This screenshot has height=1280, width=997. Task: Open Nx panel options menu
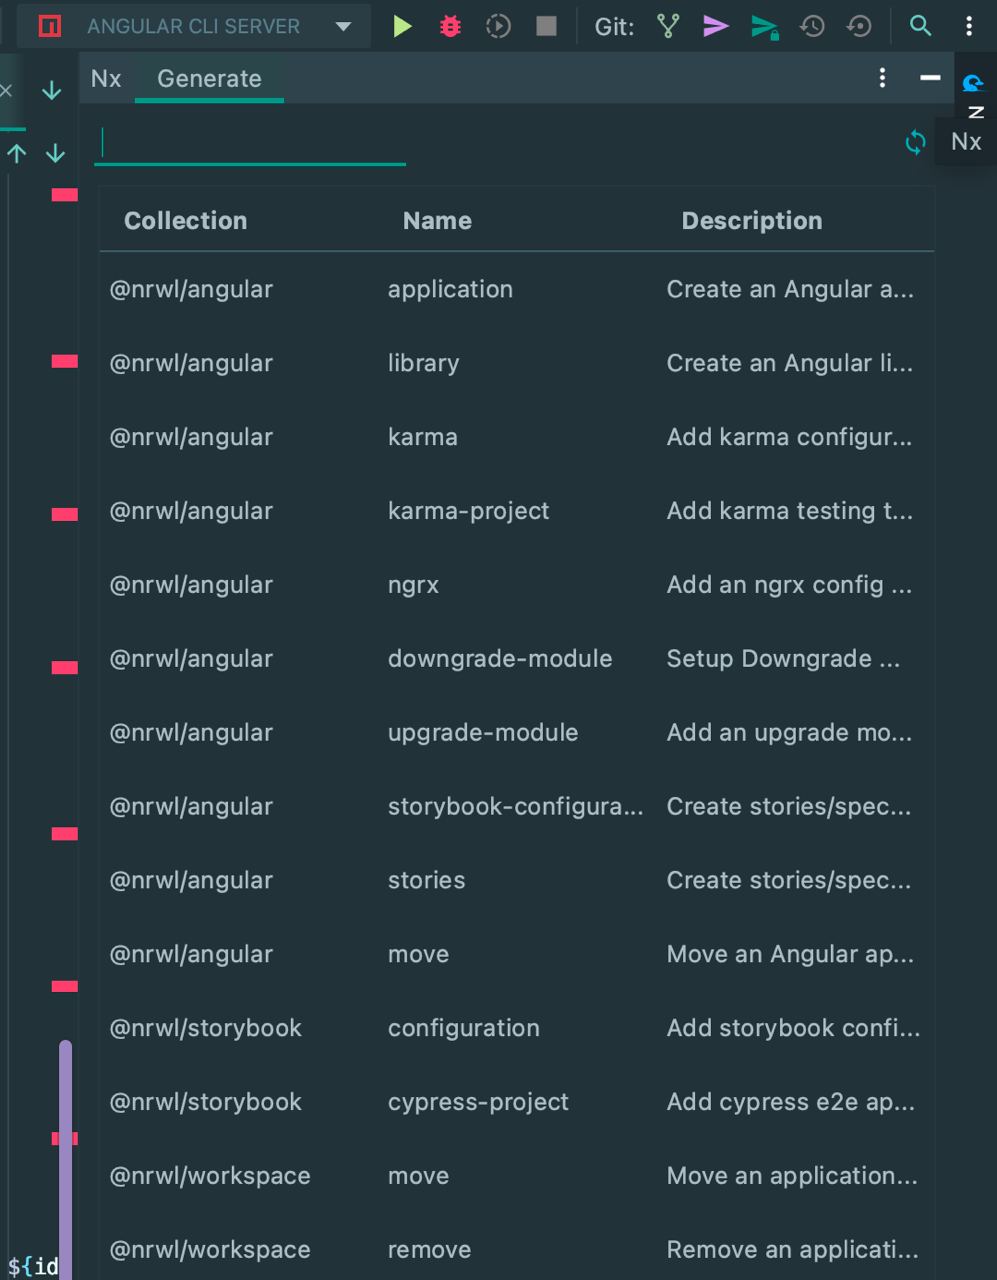click(x=882, y=78)
